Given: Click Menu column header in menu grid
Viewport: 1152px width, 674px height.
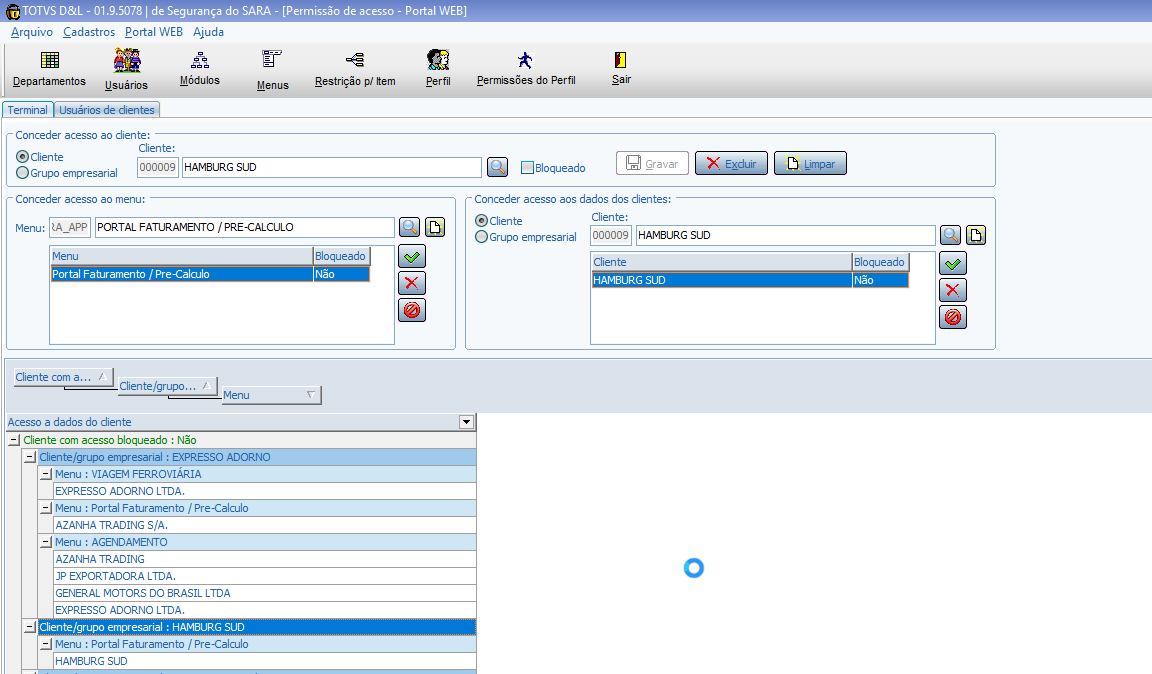Looking at the screenshot, I should pos(181,256).
